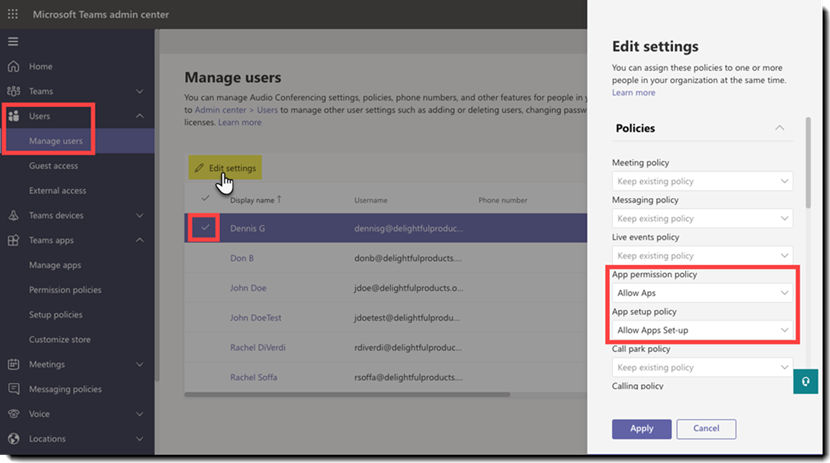
Task: Open External access in sidebar
Action: point(58,190)
